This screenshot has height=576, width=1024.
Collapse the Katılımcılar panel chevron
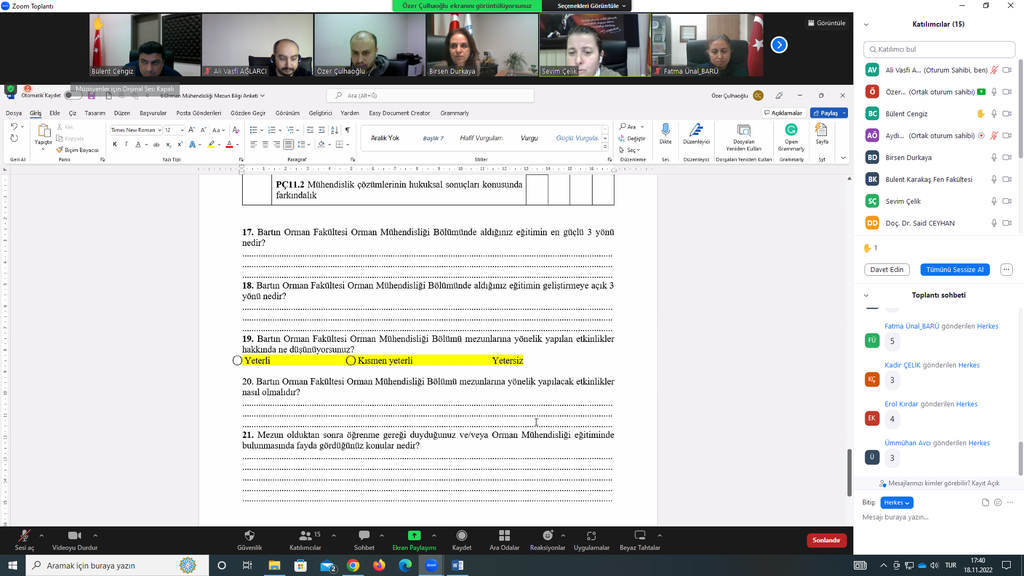866,24
